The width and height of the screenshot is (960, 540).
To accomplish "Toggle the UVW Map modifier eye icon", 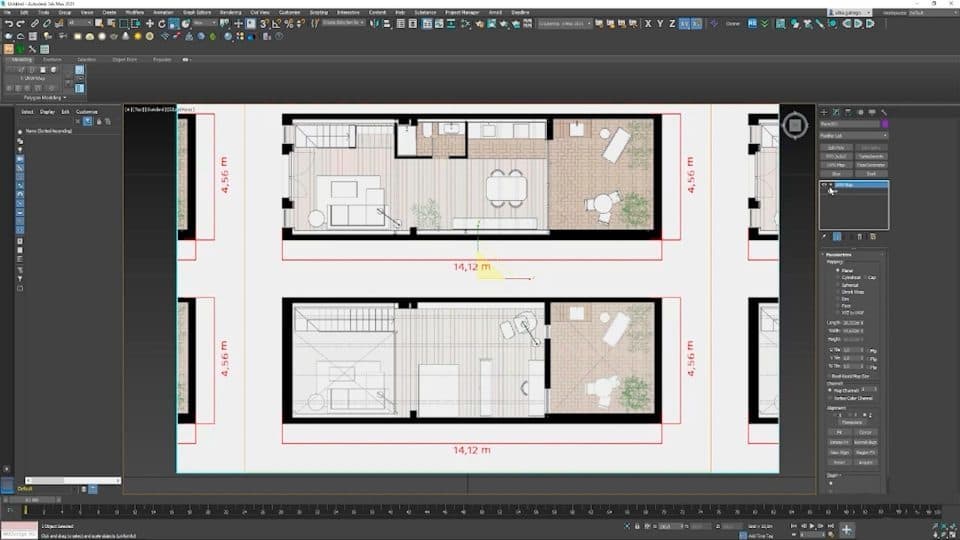I will point(824,184).
